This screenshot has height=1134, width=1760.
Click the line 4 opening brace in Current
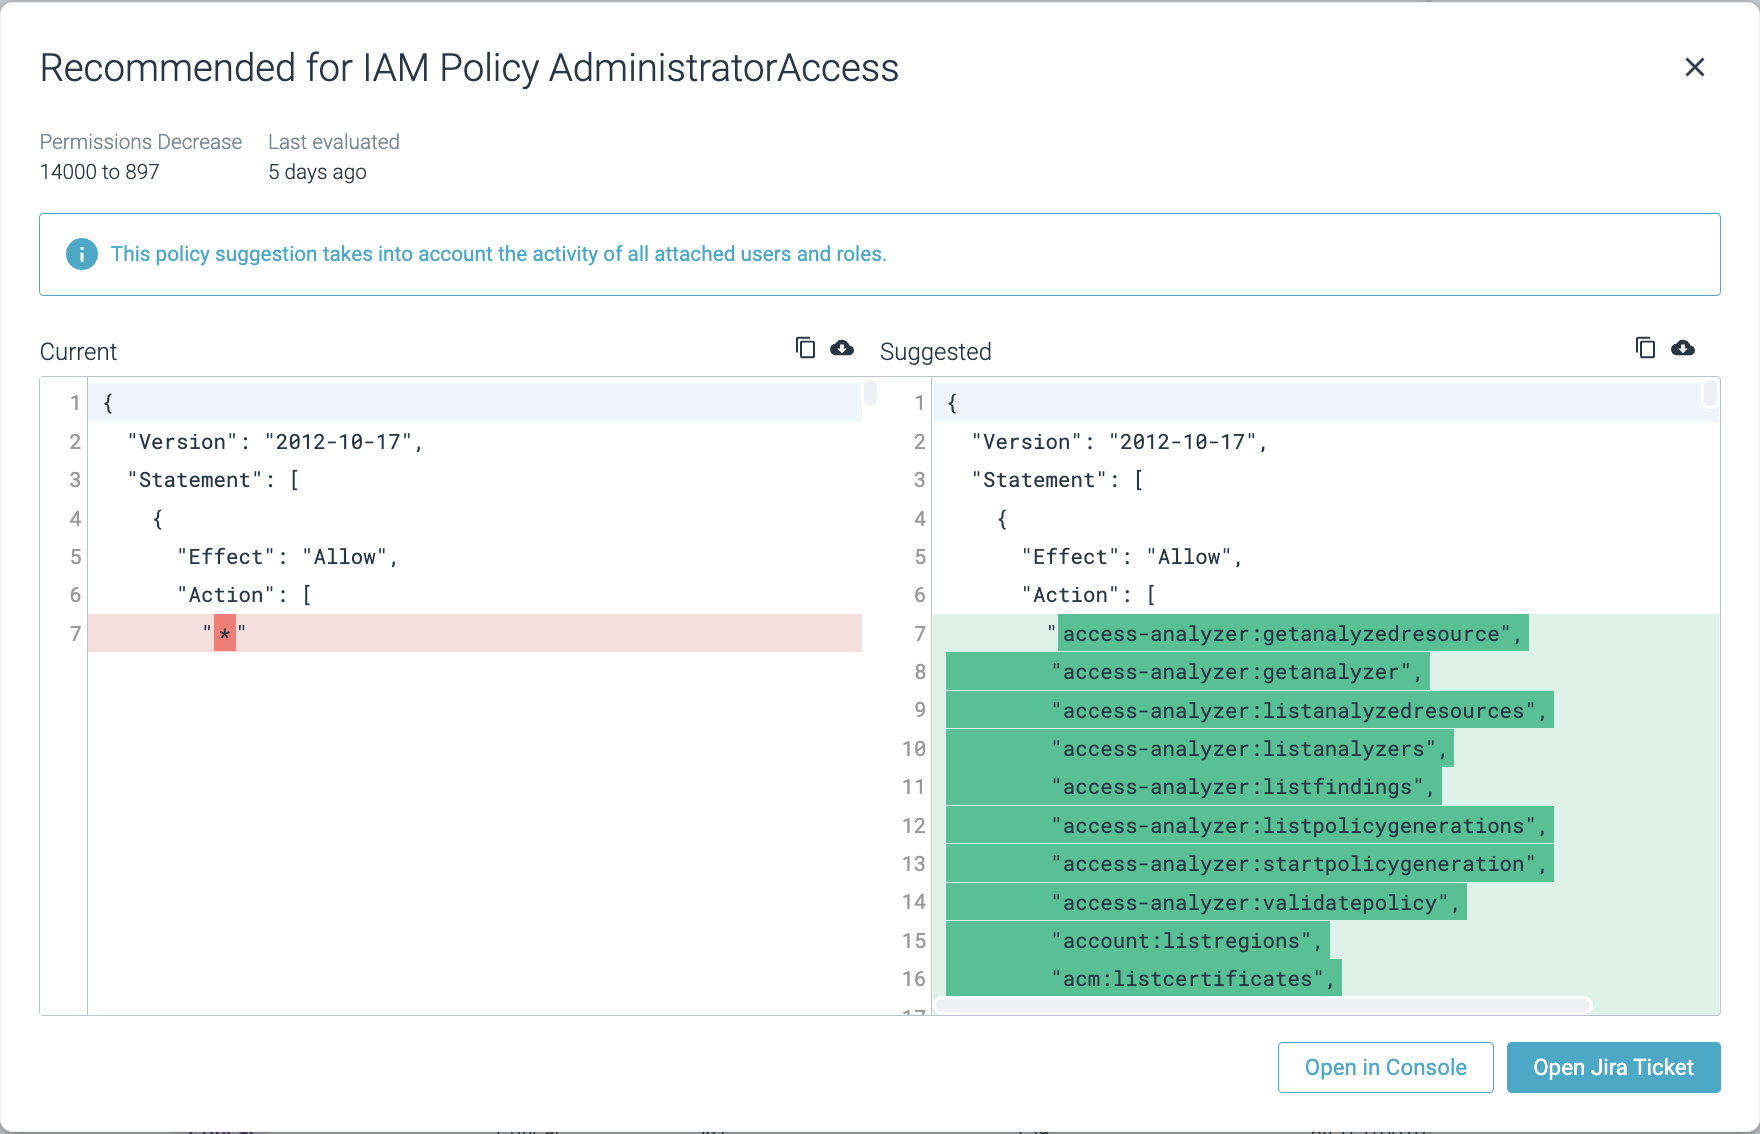(158, 518)
